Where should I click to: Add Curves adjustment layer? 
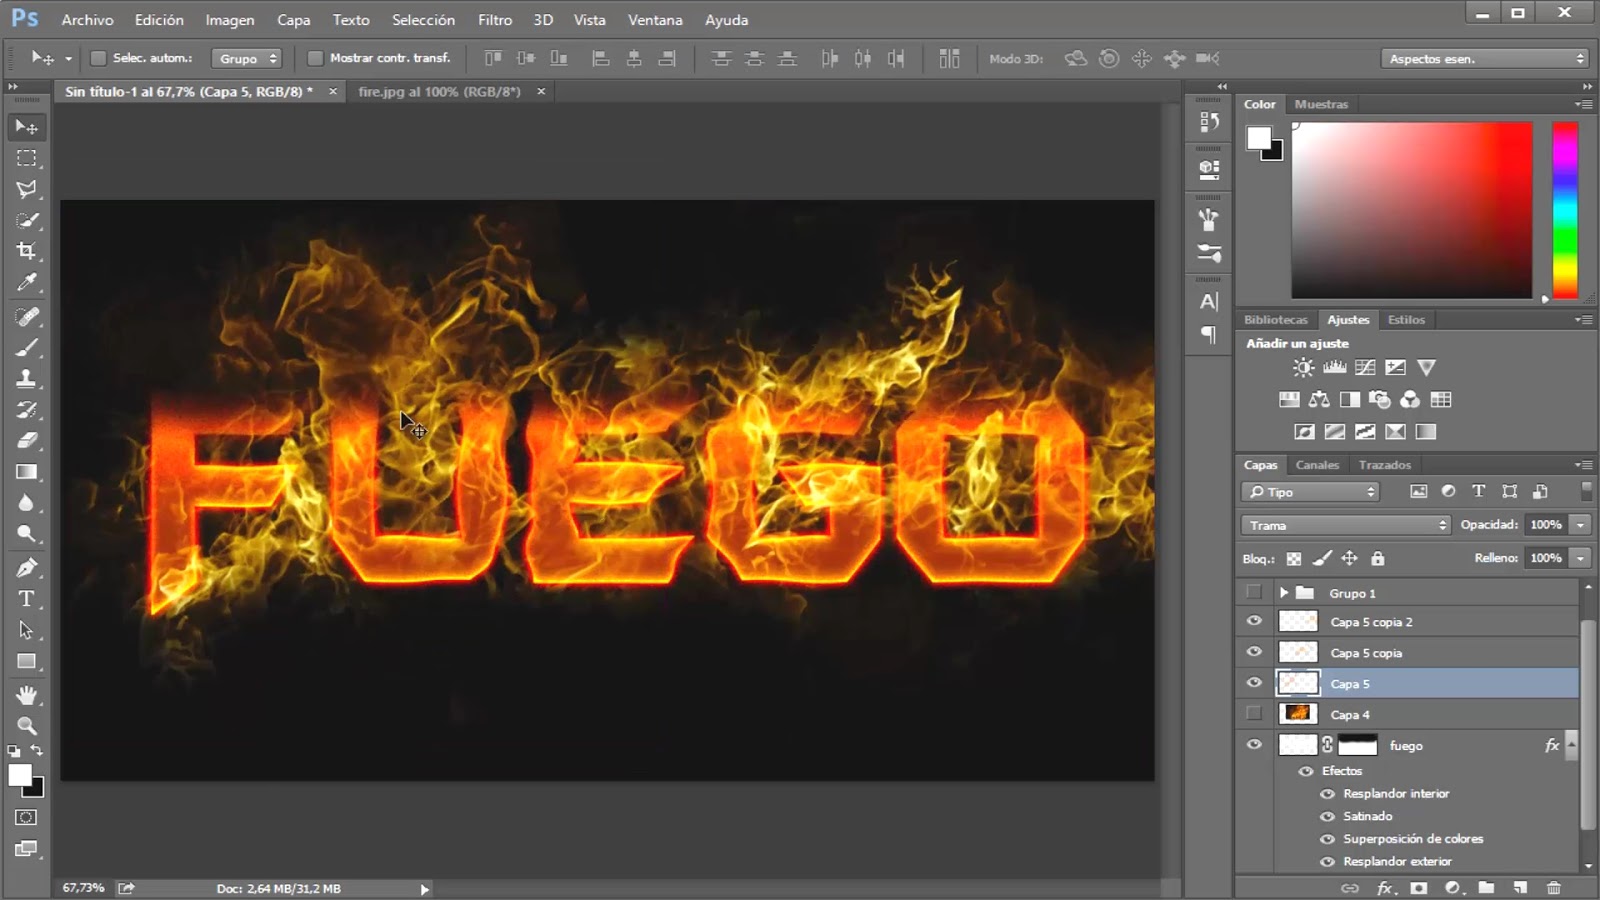(x=1365, y=368)
